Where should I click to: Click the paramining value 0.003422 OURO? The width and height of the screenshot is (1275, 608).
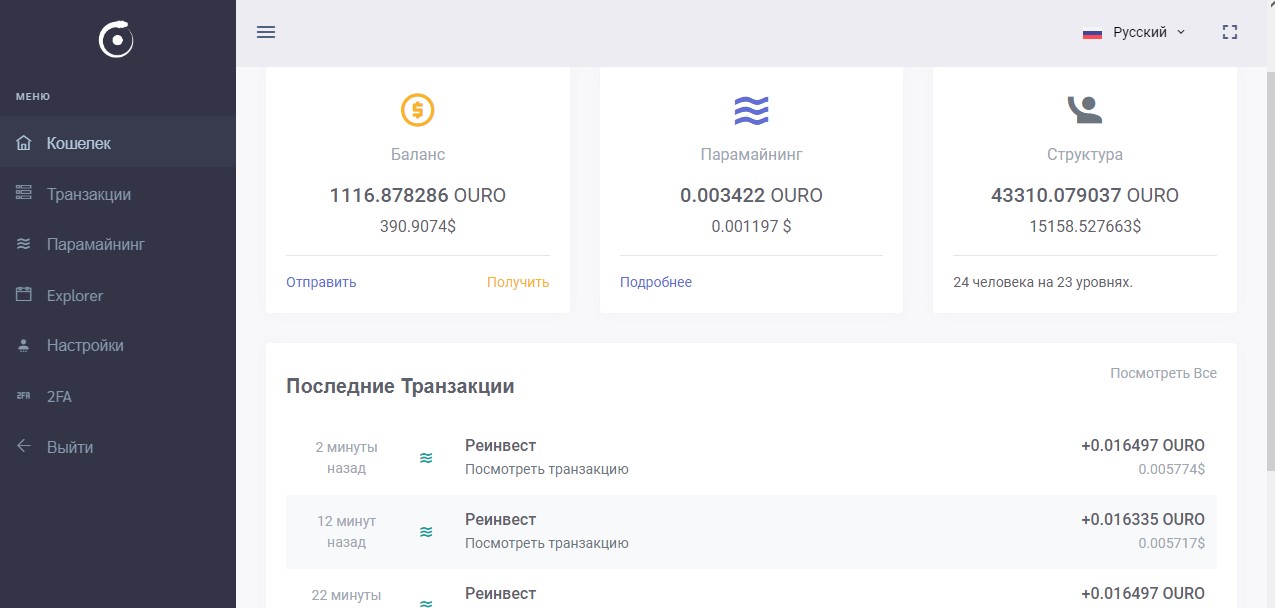click(x=751, y=196)
